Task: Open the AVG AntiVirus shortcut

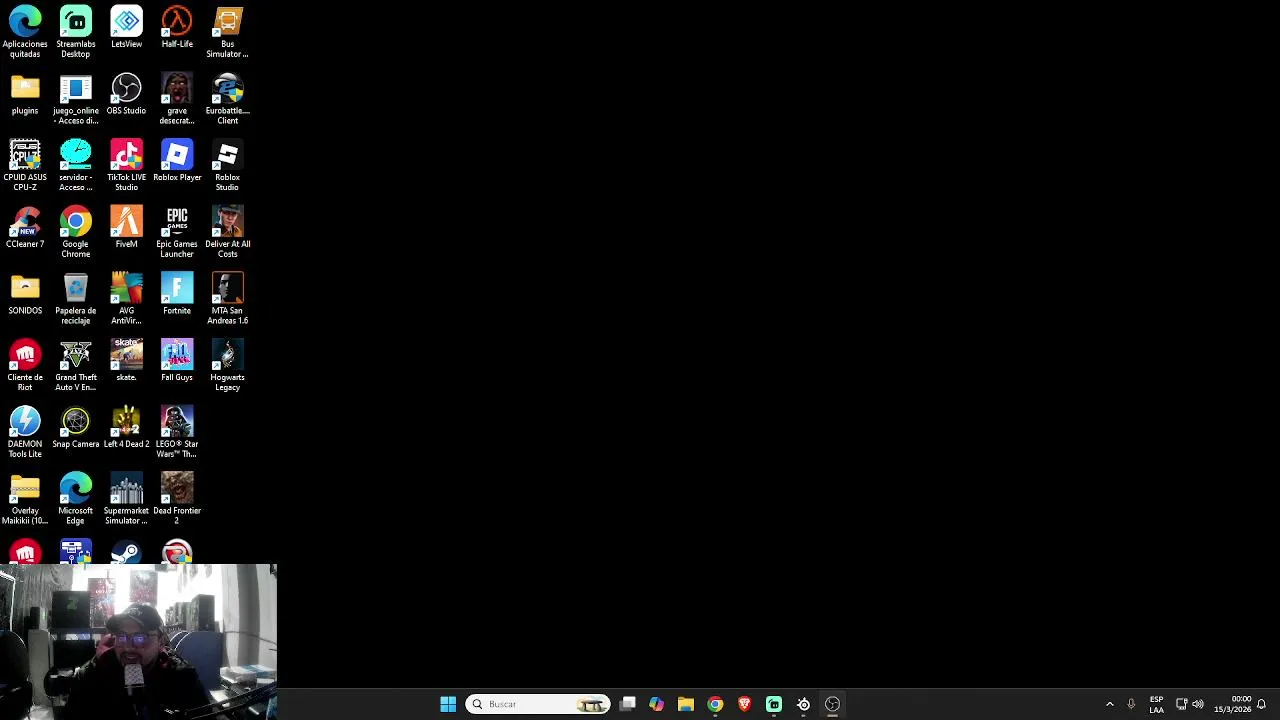Action: pyautogui.click(x=126, y=299)
